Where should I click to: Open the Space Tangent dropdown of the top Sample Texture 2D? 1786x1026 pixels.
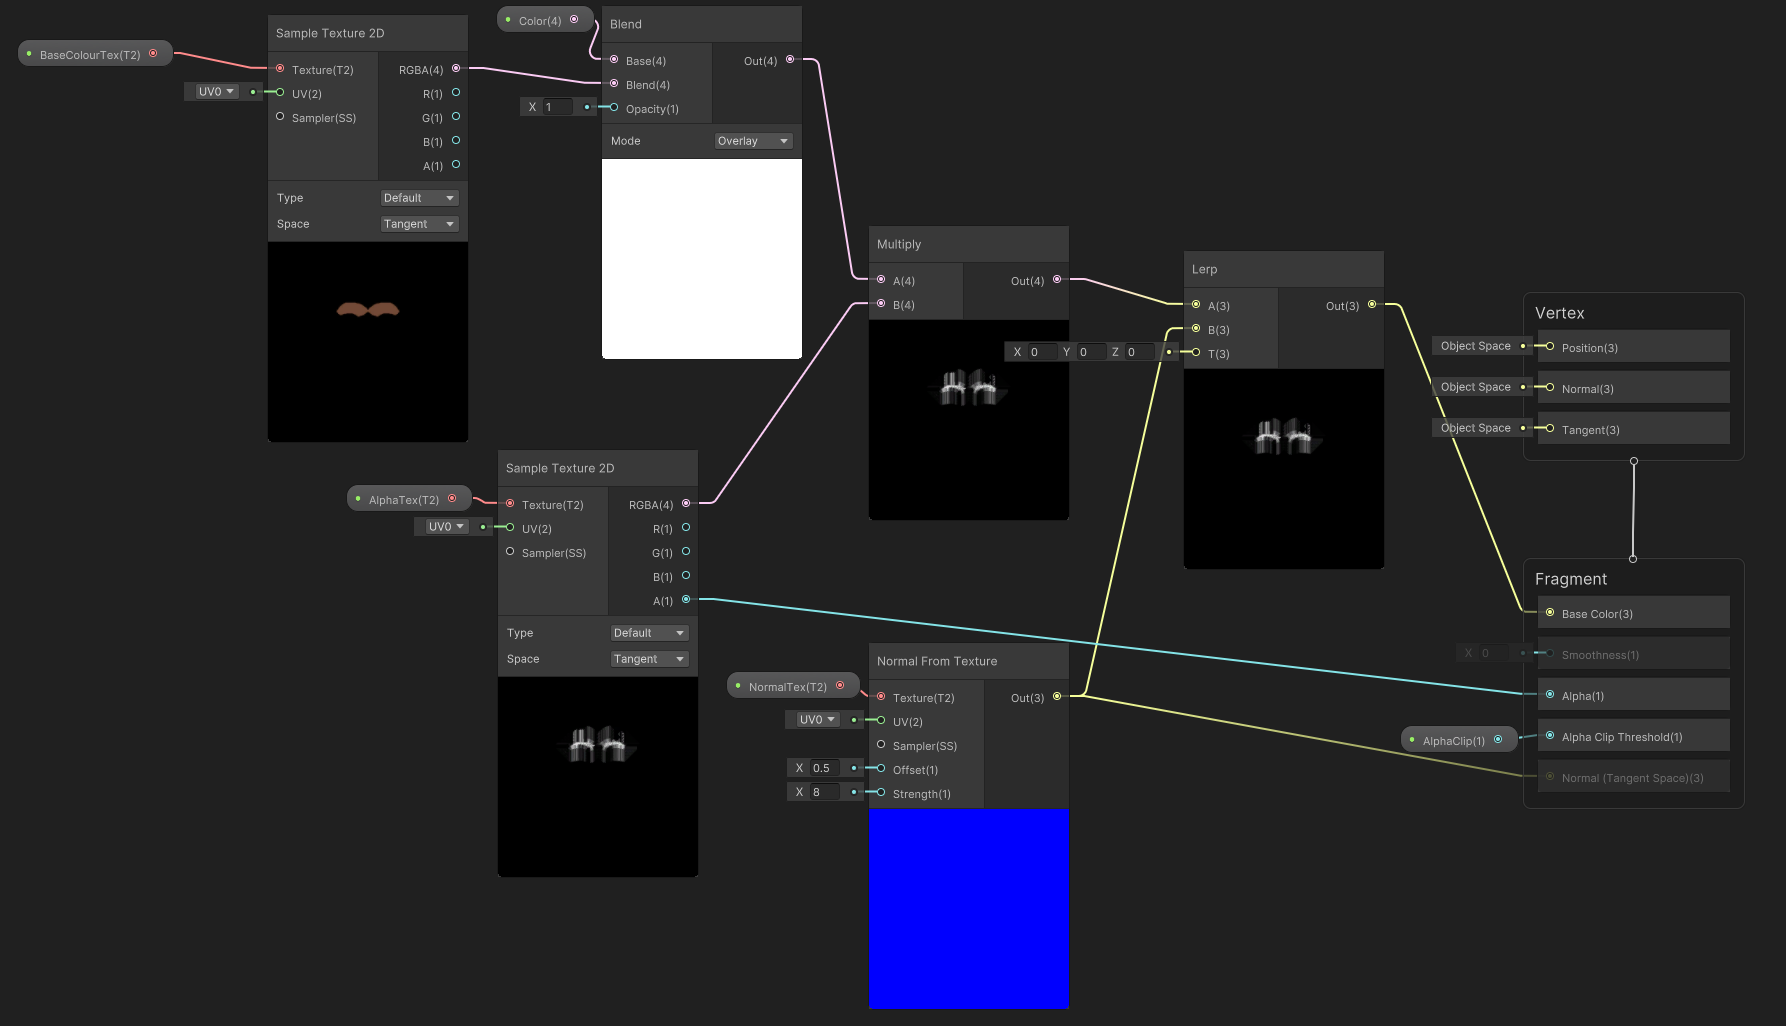tap(419, 224)
